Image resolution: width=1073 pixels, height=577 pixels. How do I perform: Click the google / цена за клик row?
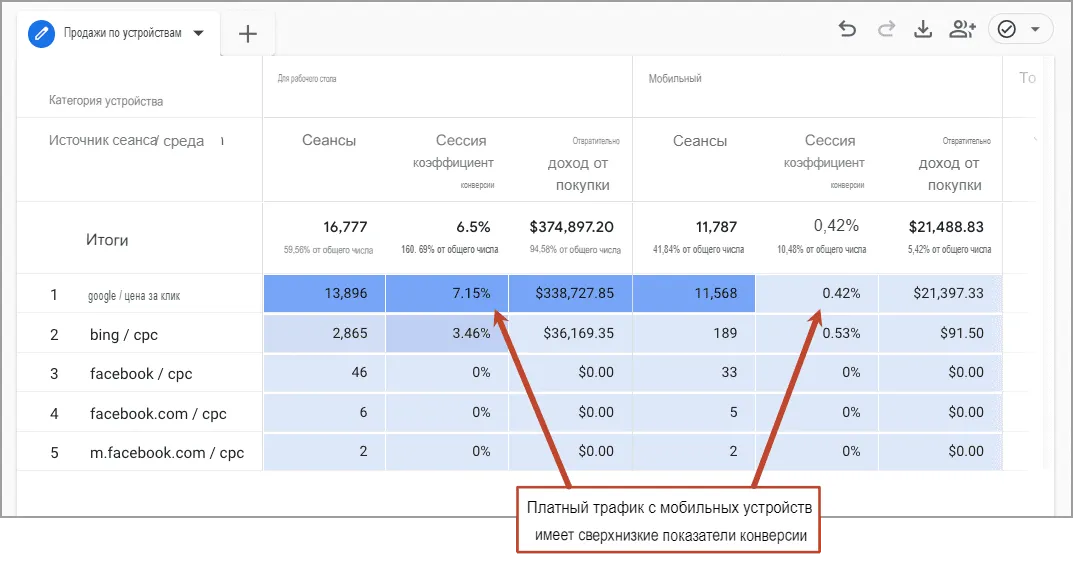[x=134, y=296]
